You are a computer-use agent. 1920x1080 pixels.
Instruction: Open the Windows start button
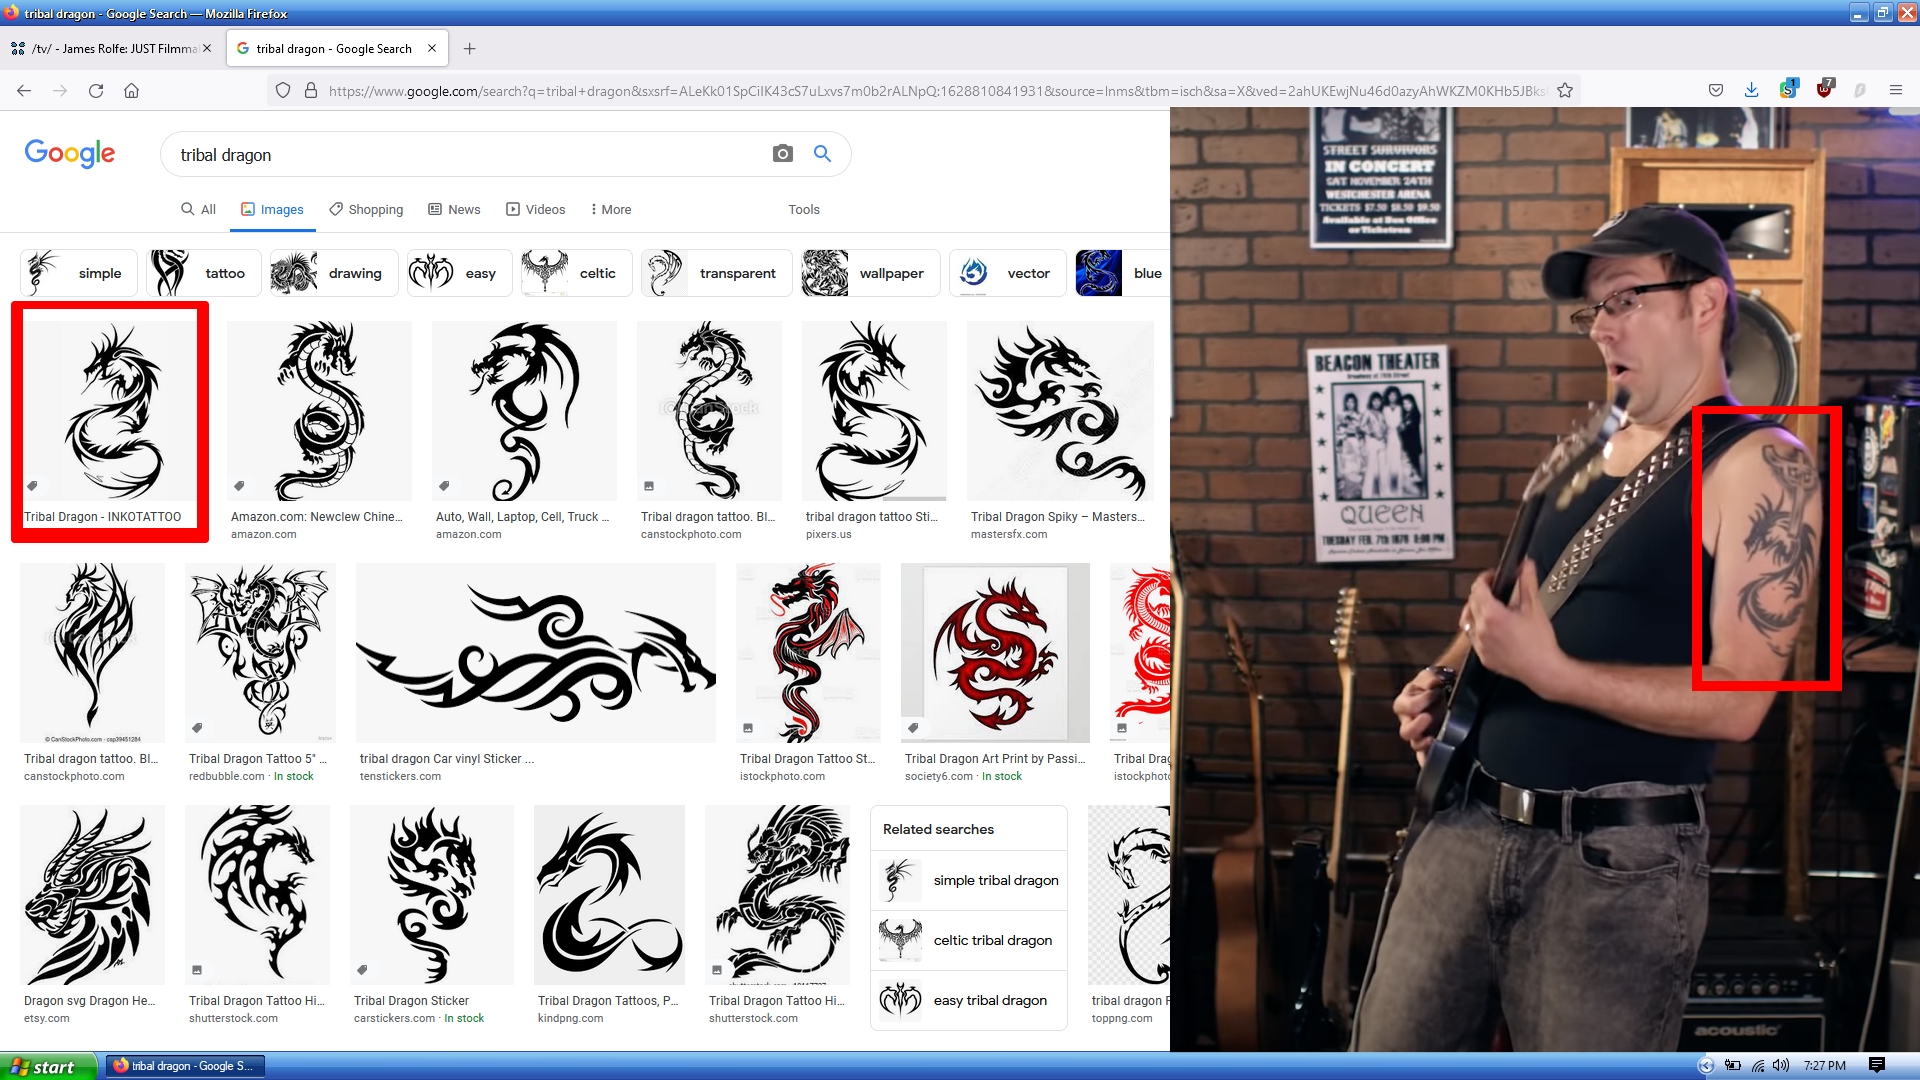pos(48,1066)
